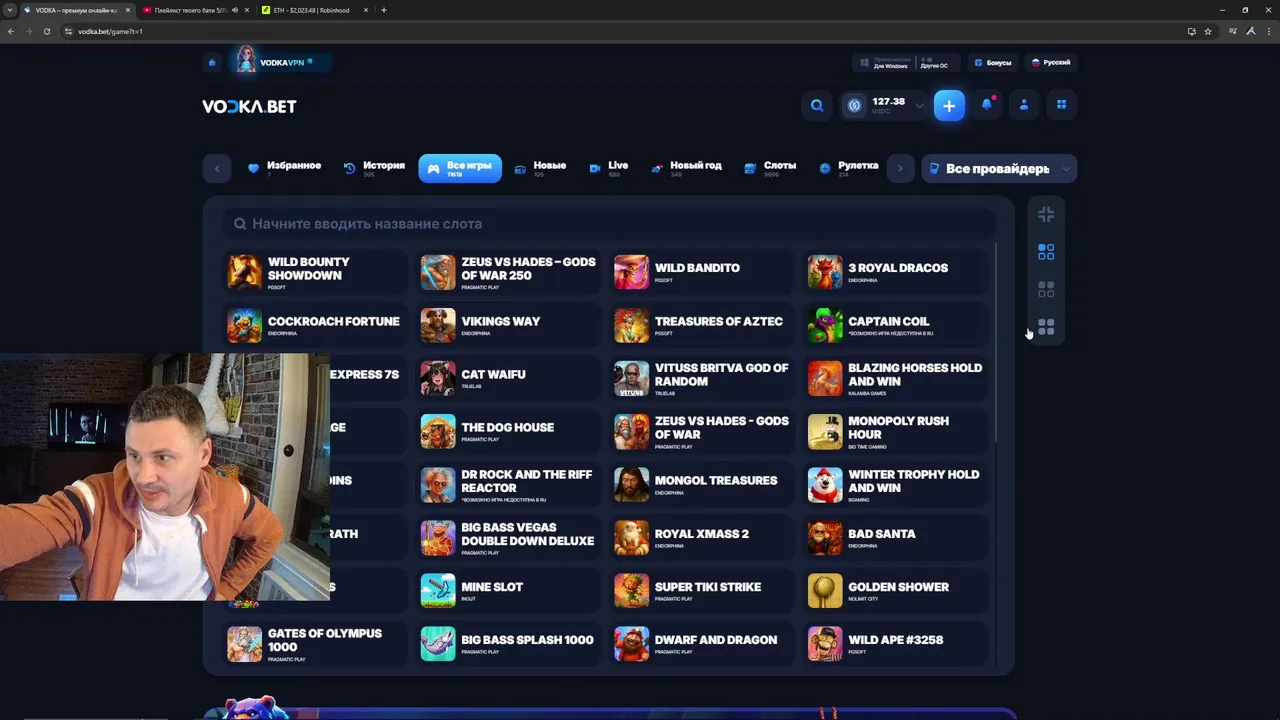1280x720 pixels.
Task: Open 3 Royal Dracos game
Action: coord(896,271)
